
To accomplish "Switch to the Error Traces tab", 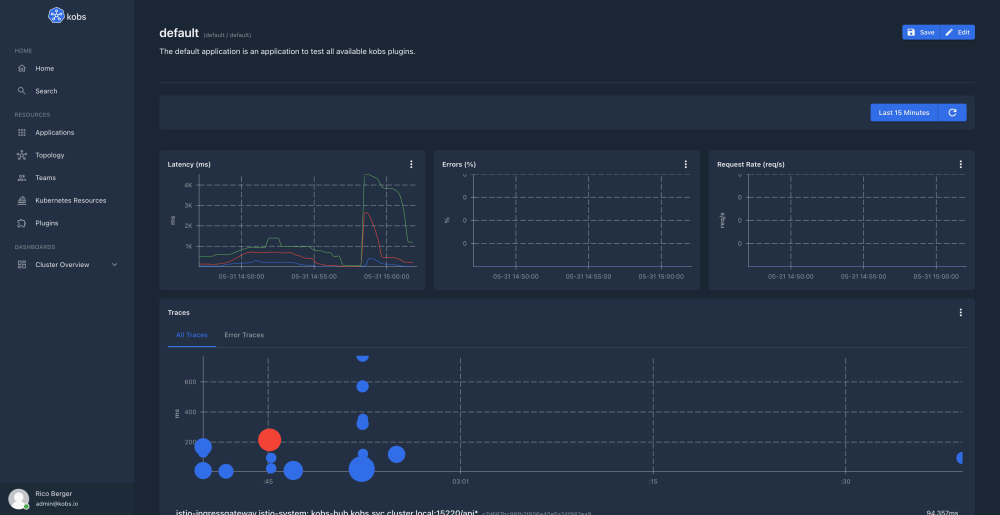I will 244,335.
